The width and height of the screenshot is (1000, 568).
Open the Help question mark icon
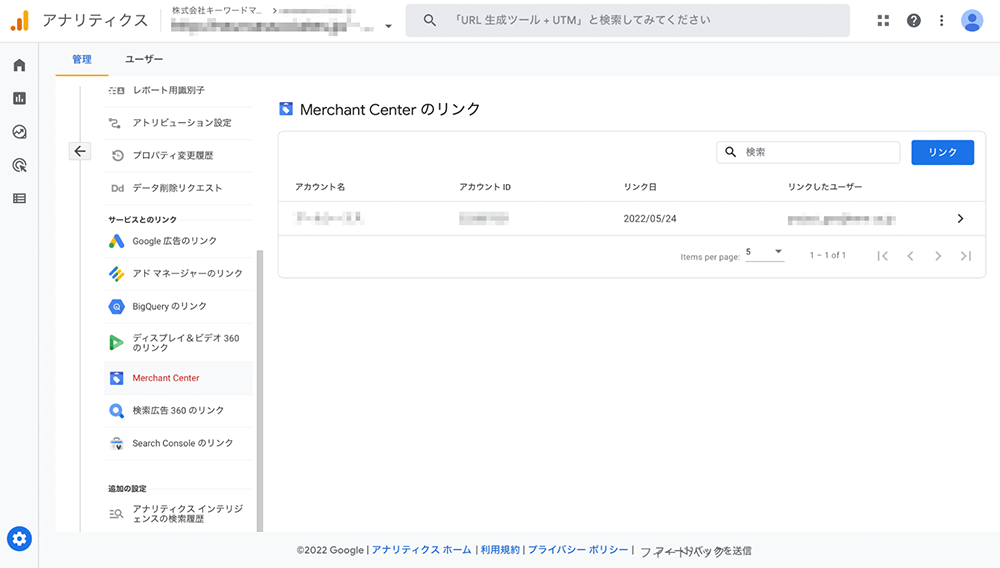[914, 20]
